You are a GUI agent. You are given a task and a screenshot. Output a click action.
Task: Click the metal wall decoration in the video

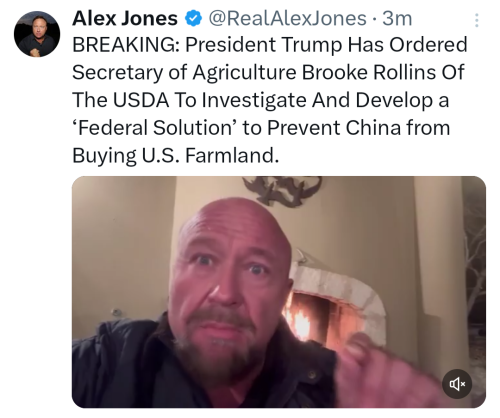pos(283,189)
